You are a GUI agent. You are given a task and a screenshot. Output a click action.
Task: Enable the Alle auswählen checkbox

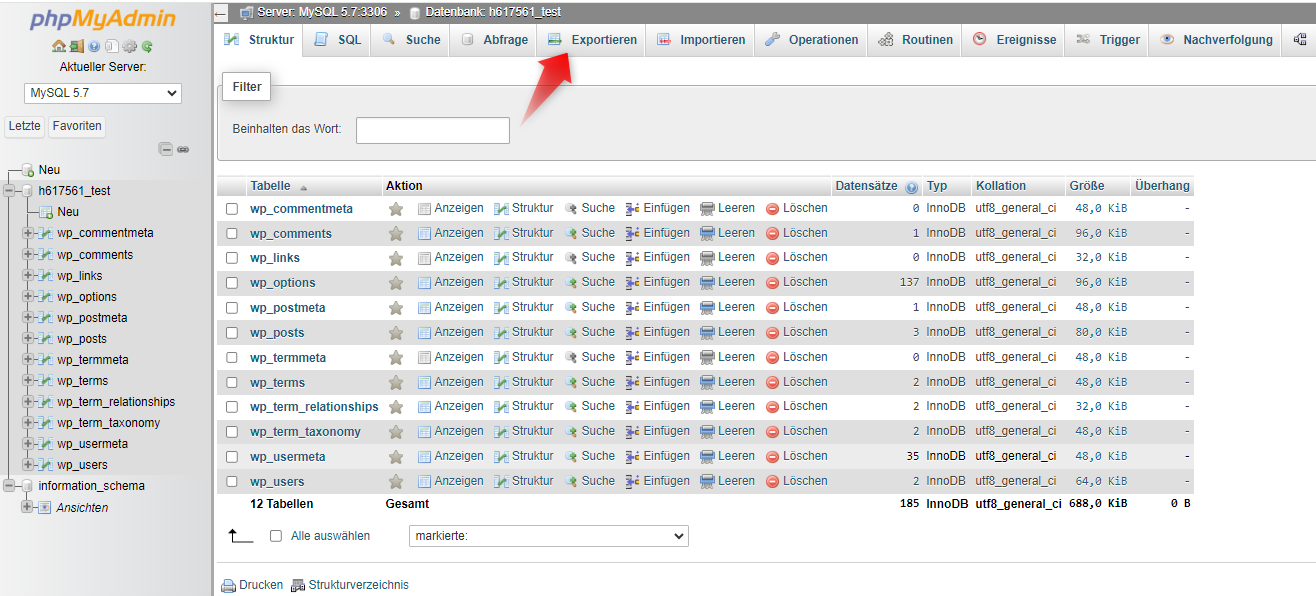tap(276, 536)
